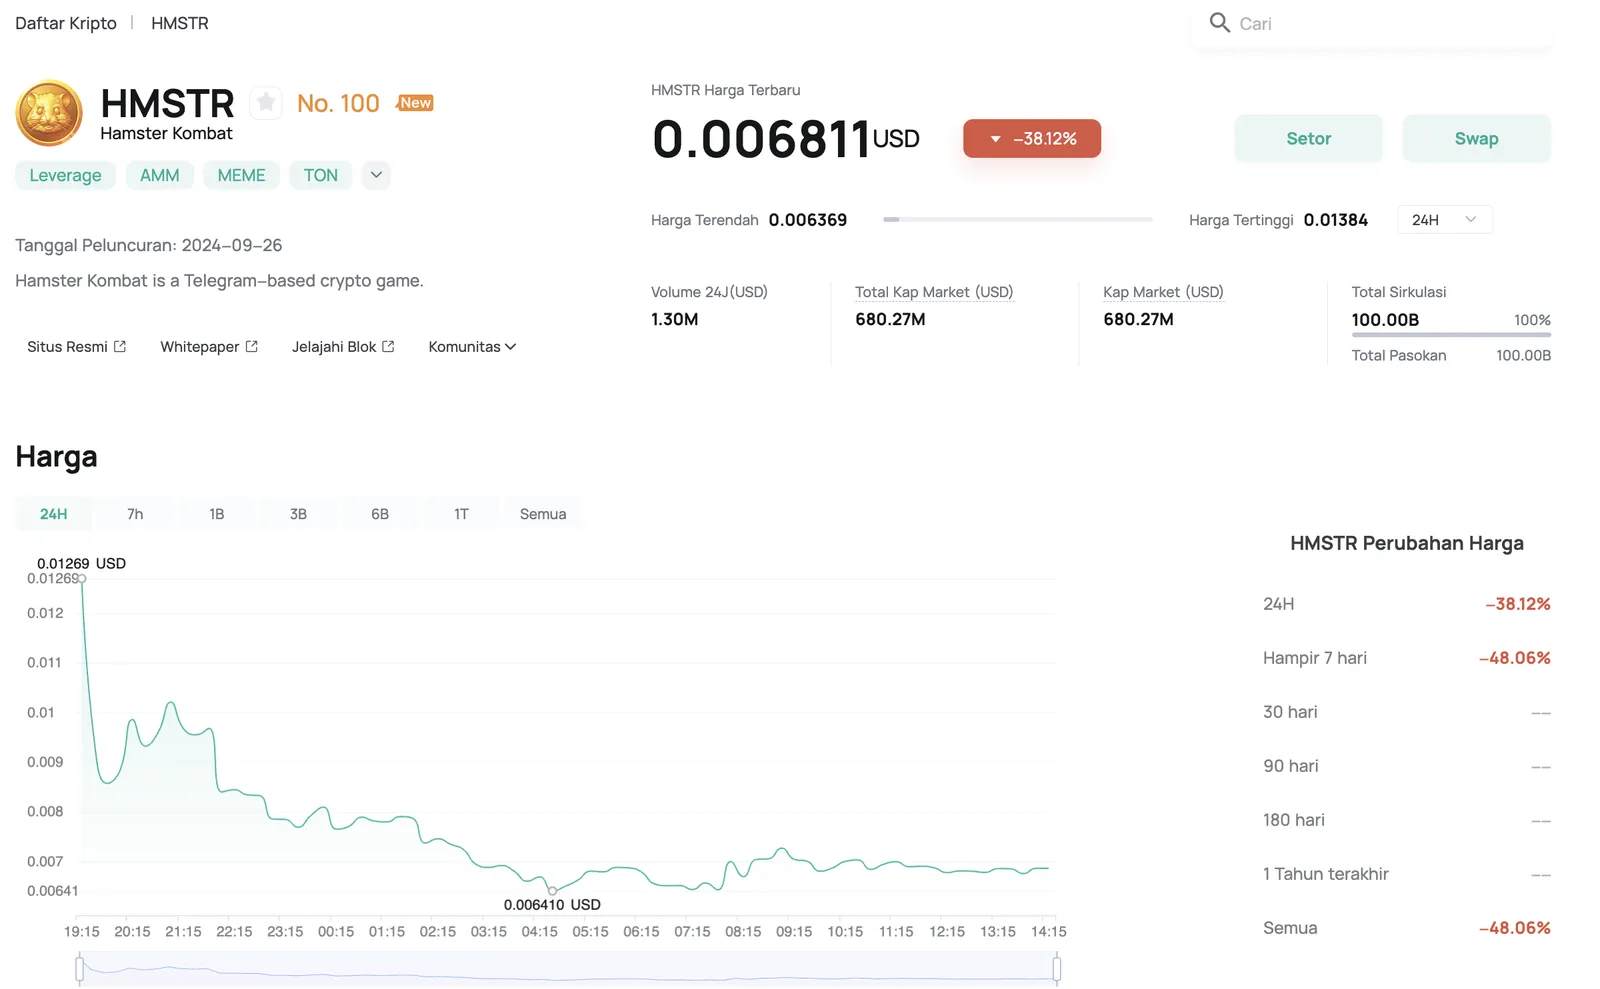The width and height of the screenshot is (1600, 989).
Task: Go to Daftar Kripto breadcrumb
Action: (x=66, y=23)
